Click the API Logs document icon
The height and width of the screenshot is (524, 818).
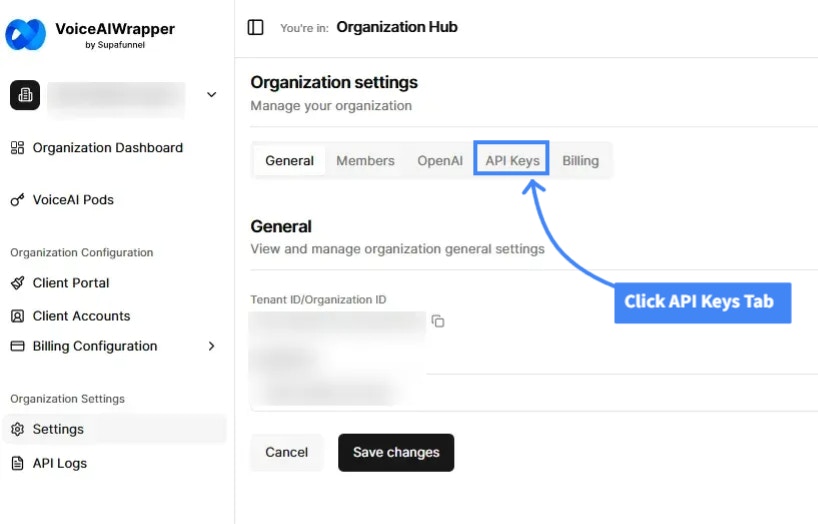(17, 463)
